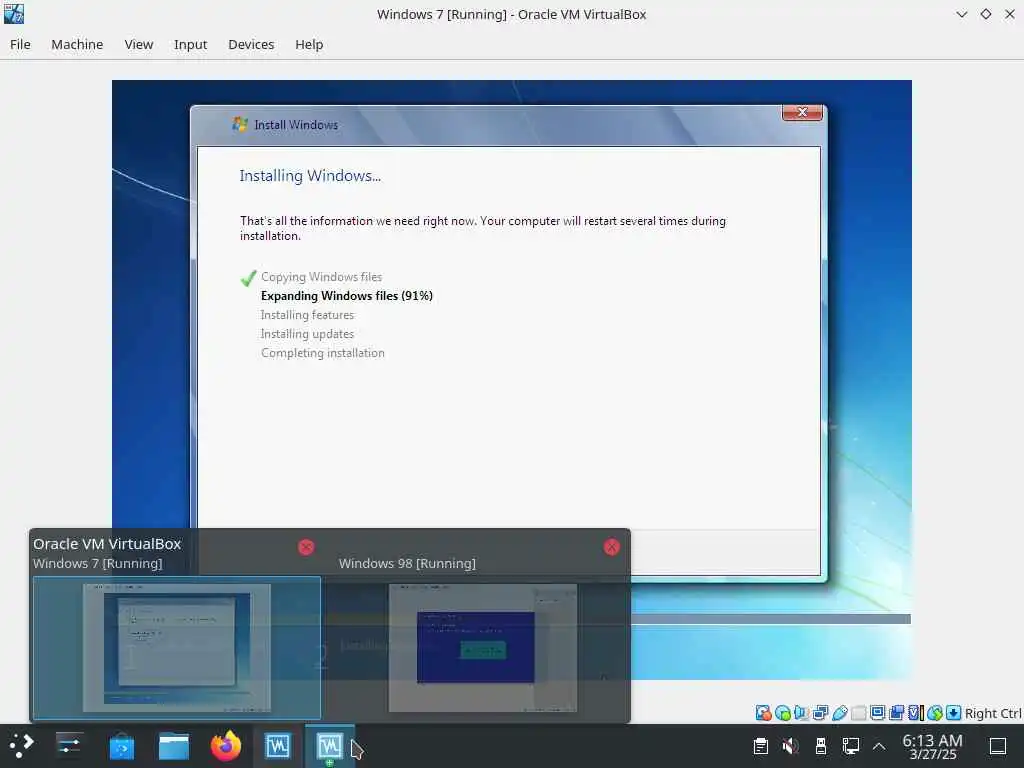Click 'Completing installation' step
The height and width of the screenshot is (768, 1024).
(x=323, y=353)
